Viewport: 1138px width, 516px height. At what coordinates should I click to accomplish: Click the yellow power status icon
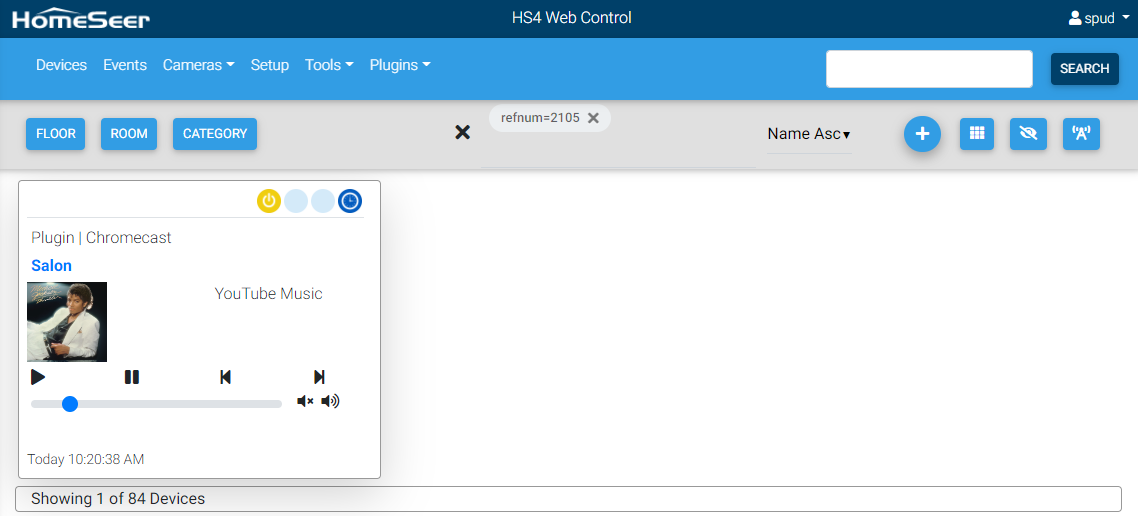point(269,201)
